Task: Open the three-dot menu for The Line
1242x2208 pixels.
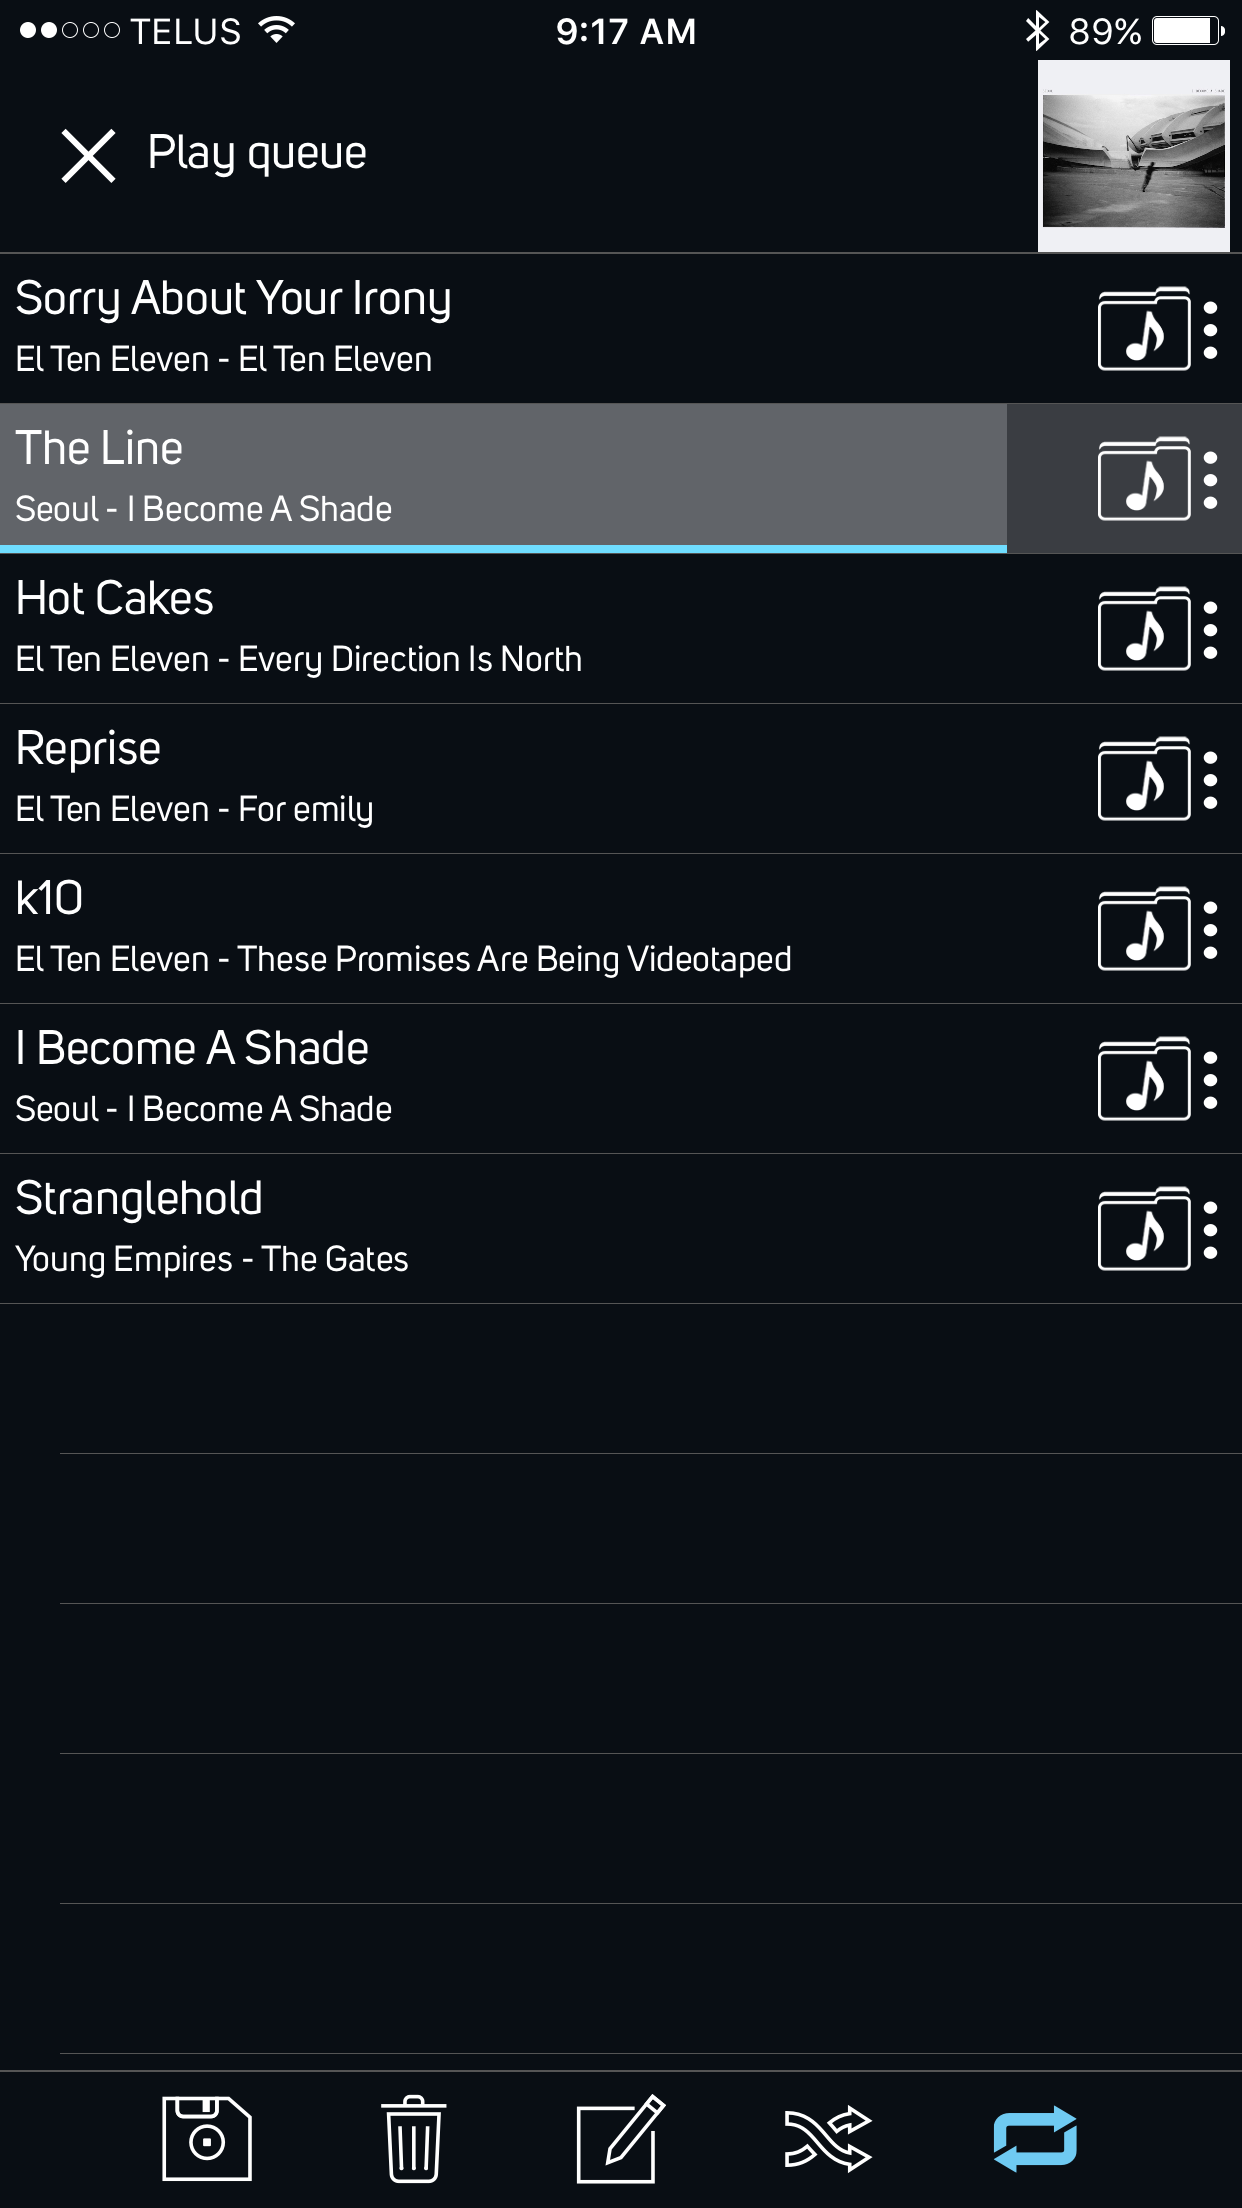Action: click(1211, 479)
